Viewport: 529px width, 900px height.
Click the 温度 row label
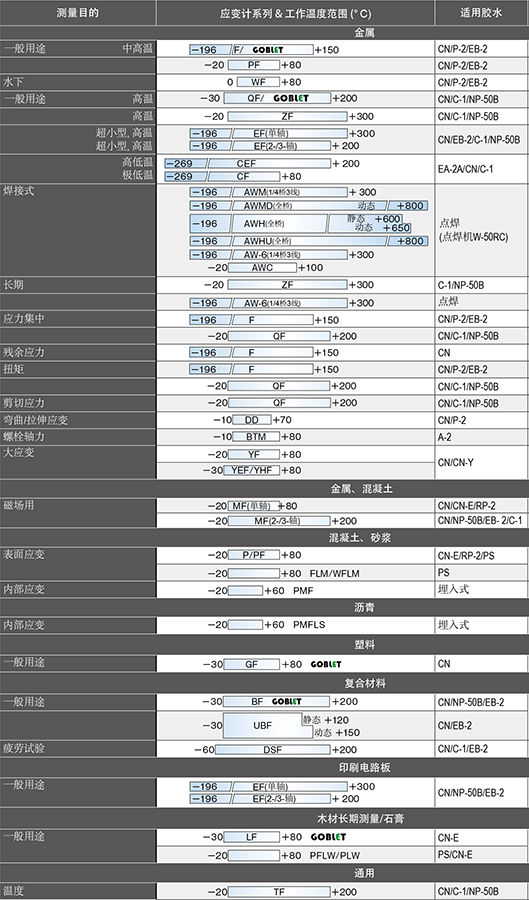[x=13, y=891]
